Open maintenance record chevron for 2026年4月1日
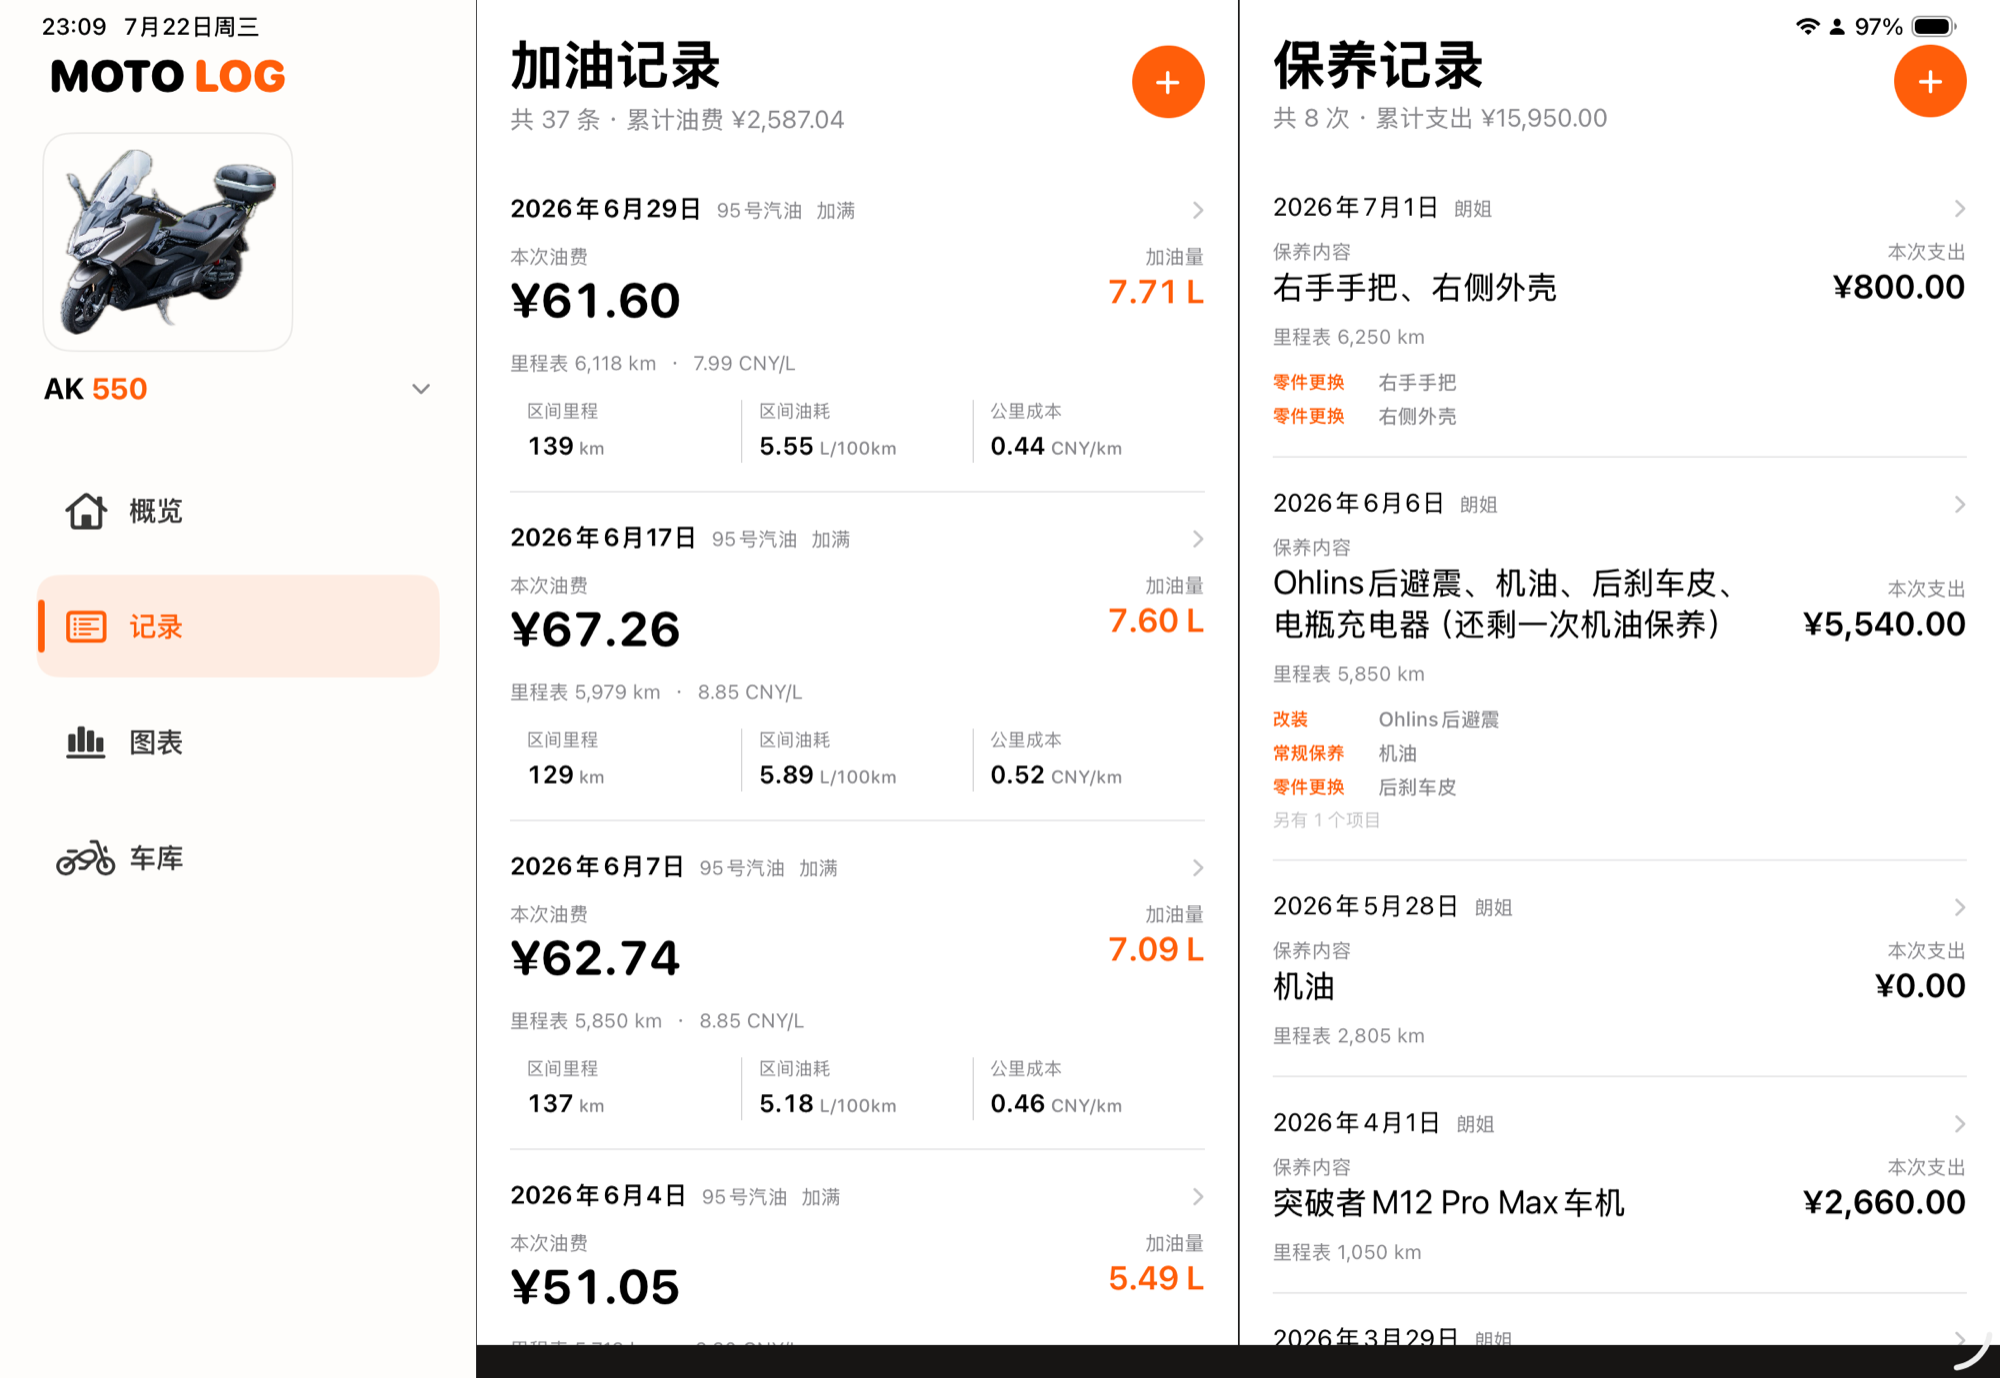Screen dimensions: 2000x1378 click(x=1959, y=1124)
